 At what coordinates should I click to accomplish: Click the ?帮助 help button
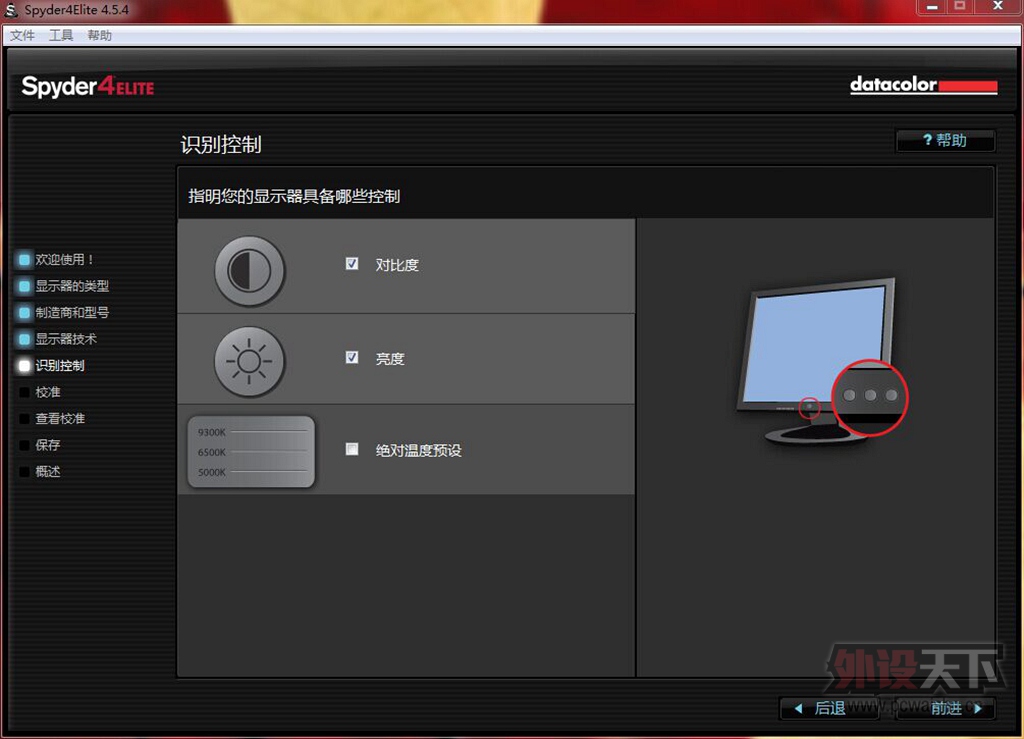[x=946, y=140]
